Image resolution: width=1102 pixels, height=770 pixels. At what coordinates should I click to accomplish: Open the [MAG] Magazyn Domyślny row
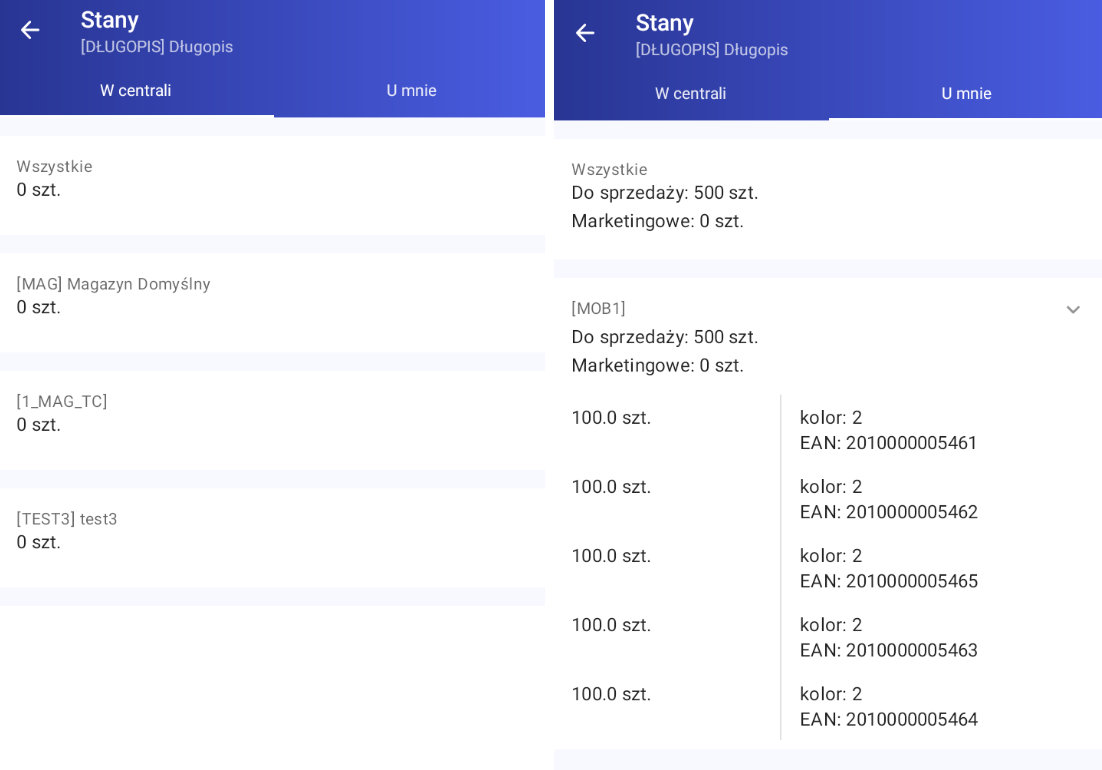pyautogui.click(x=273, y=303)
